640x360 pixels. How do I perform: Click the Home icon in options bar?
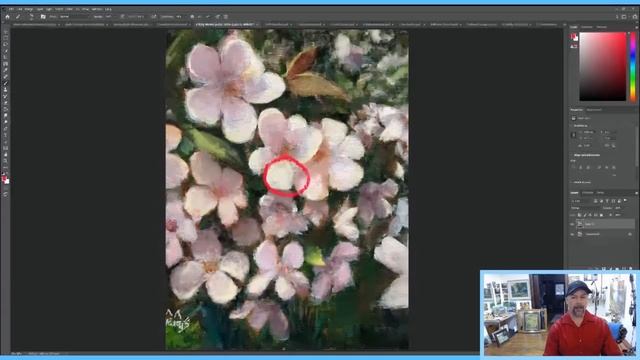[7, 17]
